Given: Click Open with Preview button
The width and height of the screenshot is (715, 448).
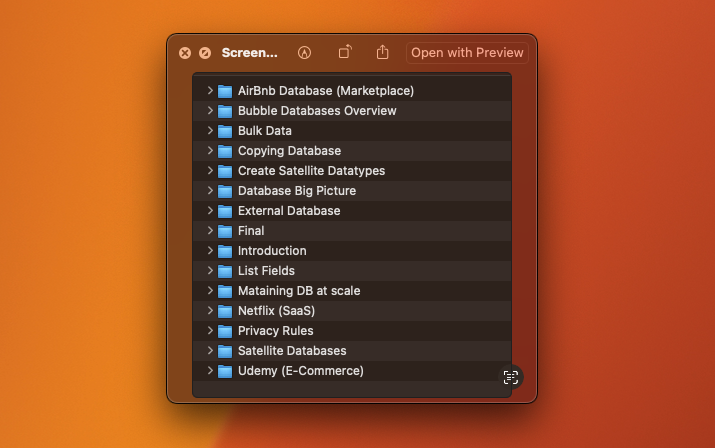Looking at the screenshot, I should [467, 53].
